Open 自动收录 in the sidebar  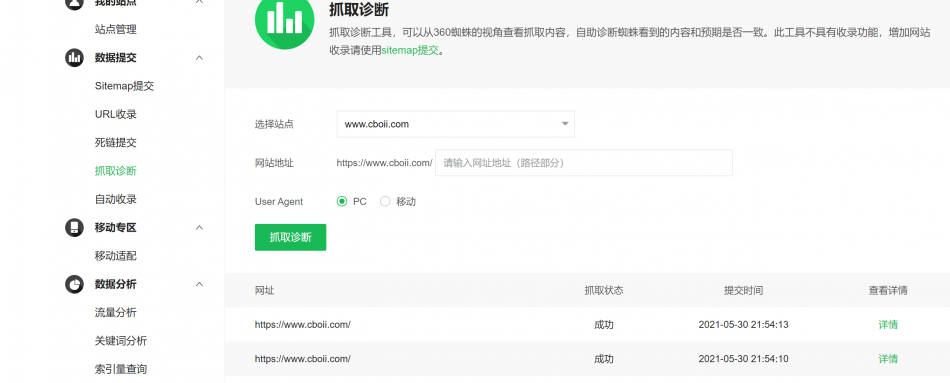click(x=116, y=199)
